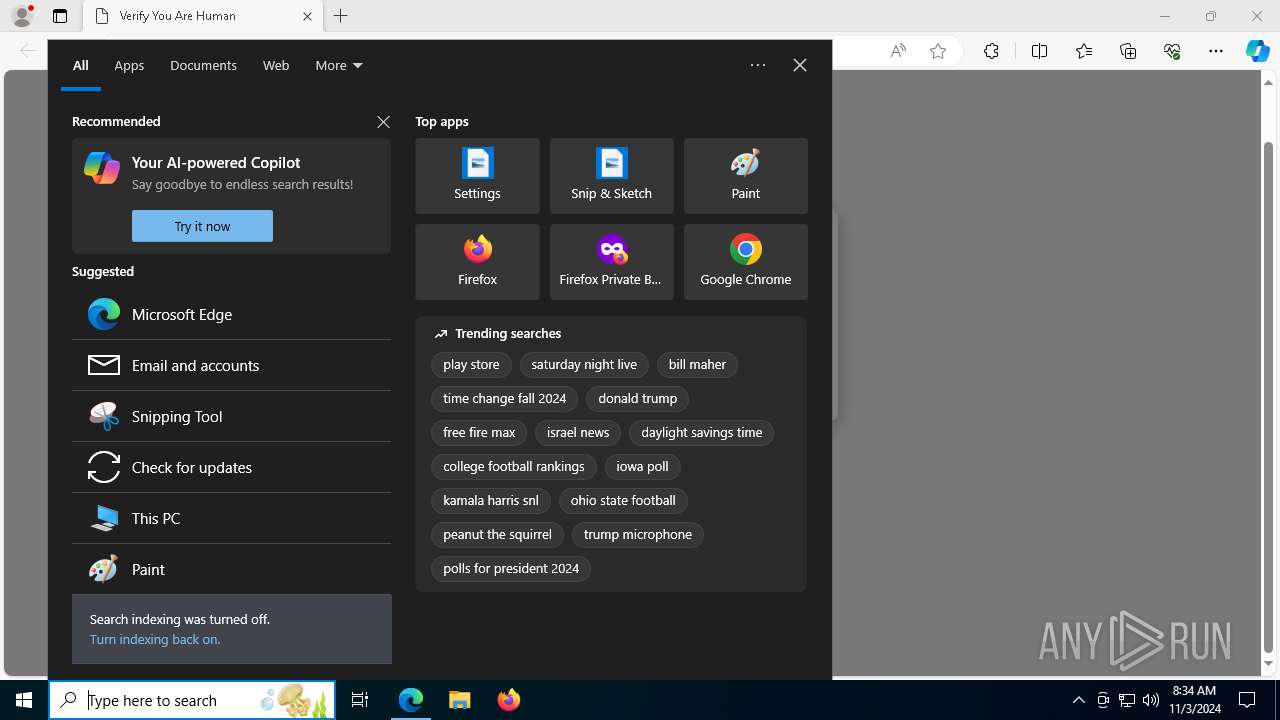This screenshot has width=1280, height=720.
Task: Search trending 'donald trump'
Action: (x=637, y=399)
